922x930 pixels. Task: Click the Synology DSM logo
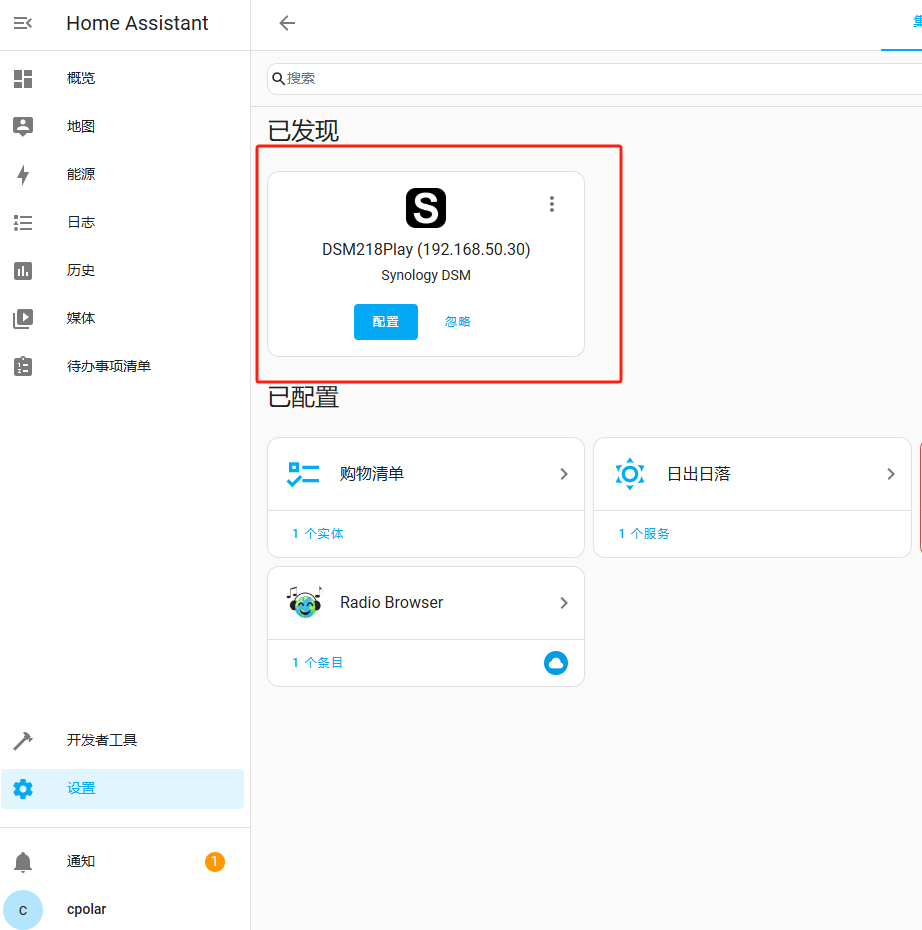[426, 208]
